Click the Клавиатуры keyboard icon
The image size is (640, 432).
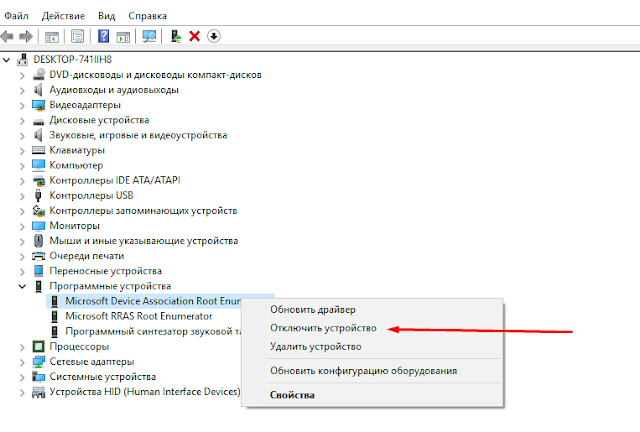pyautogui.click(x=38, y=150)
